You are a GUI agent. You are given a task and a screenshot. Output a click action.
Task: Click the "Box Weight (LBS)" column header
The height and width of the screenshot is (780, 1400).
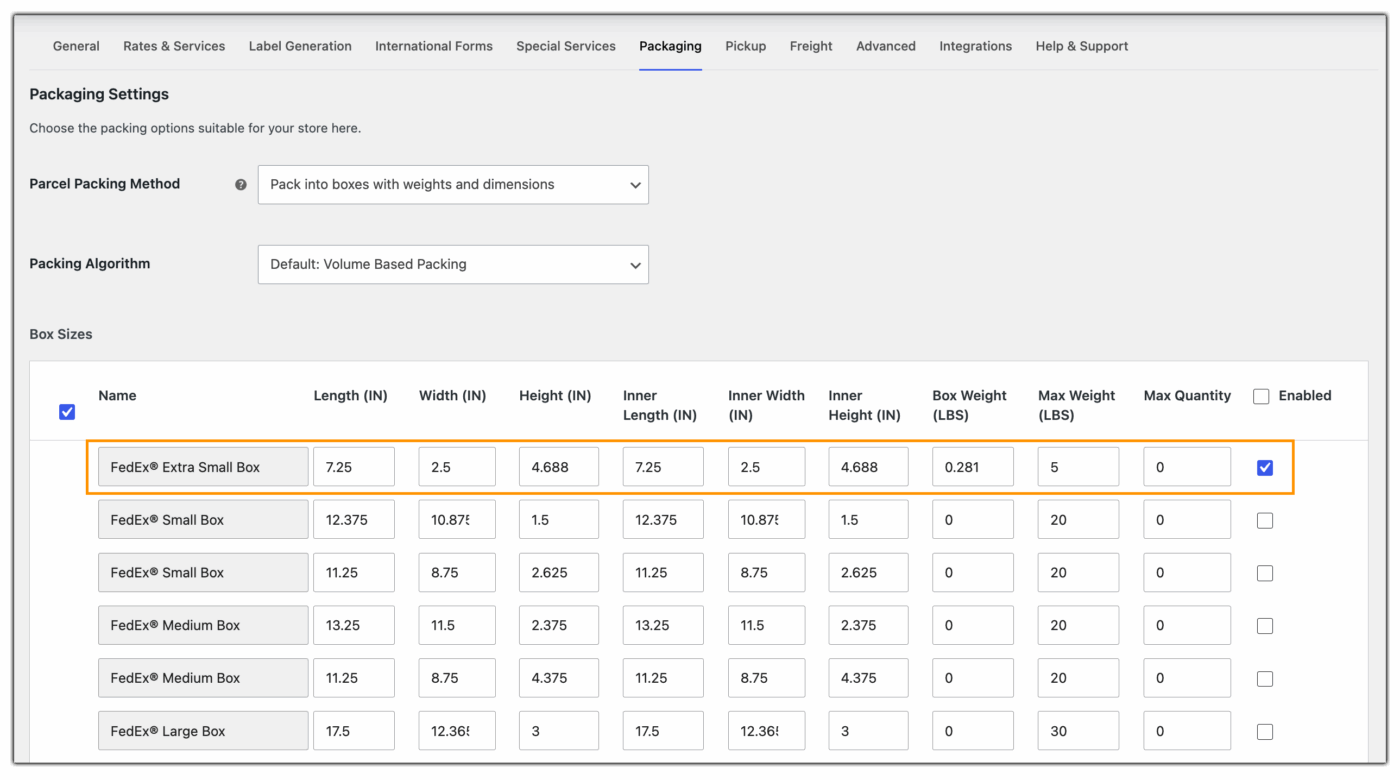pyautogui.click(x=969, y=405)
